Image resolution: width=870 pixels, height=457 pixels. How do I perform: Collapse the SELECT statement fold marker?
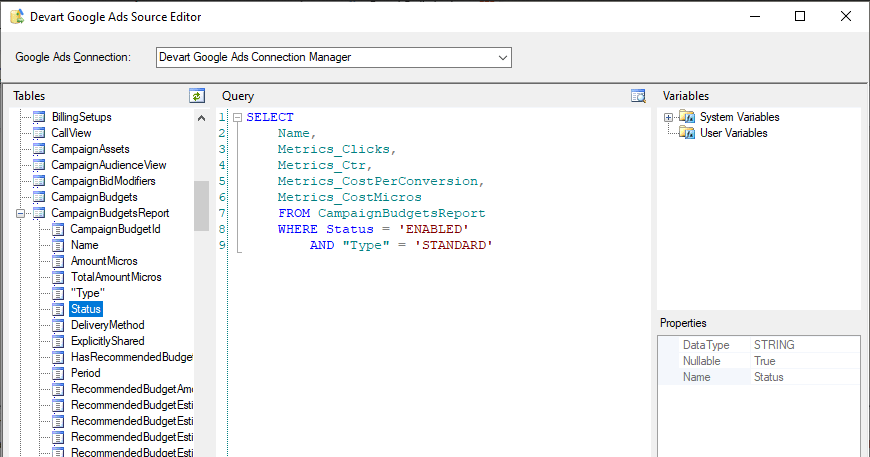[237, 117]
